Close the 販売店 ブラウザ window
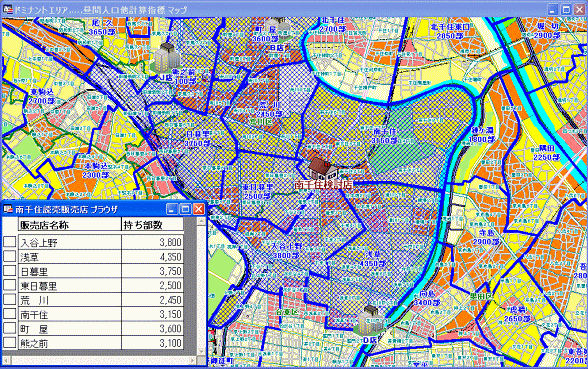The width and height of the screenshot is (588, 369). pos(198,209)
